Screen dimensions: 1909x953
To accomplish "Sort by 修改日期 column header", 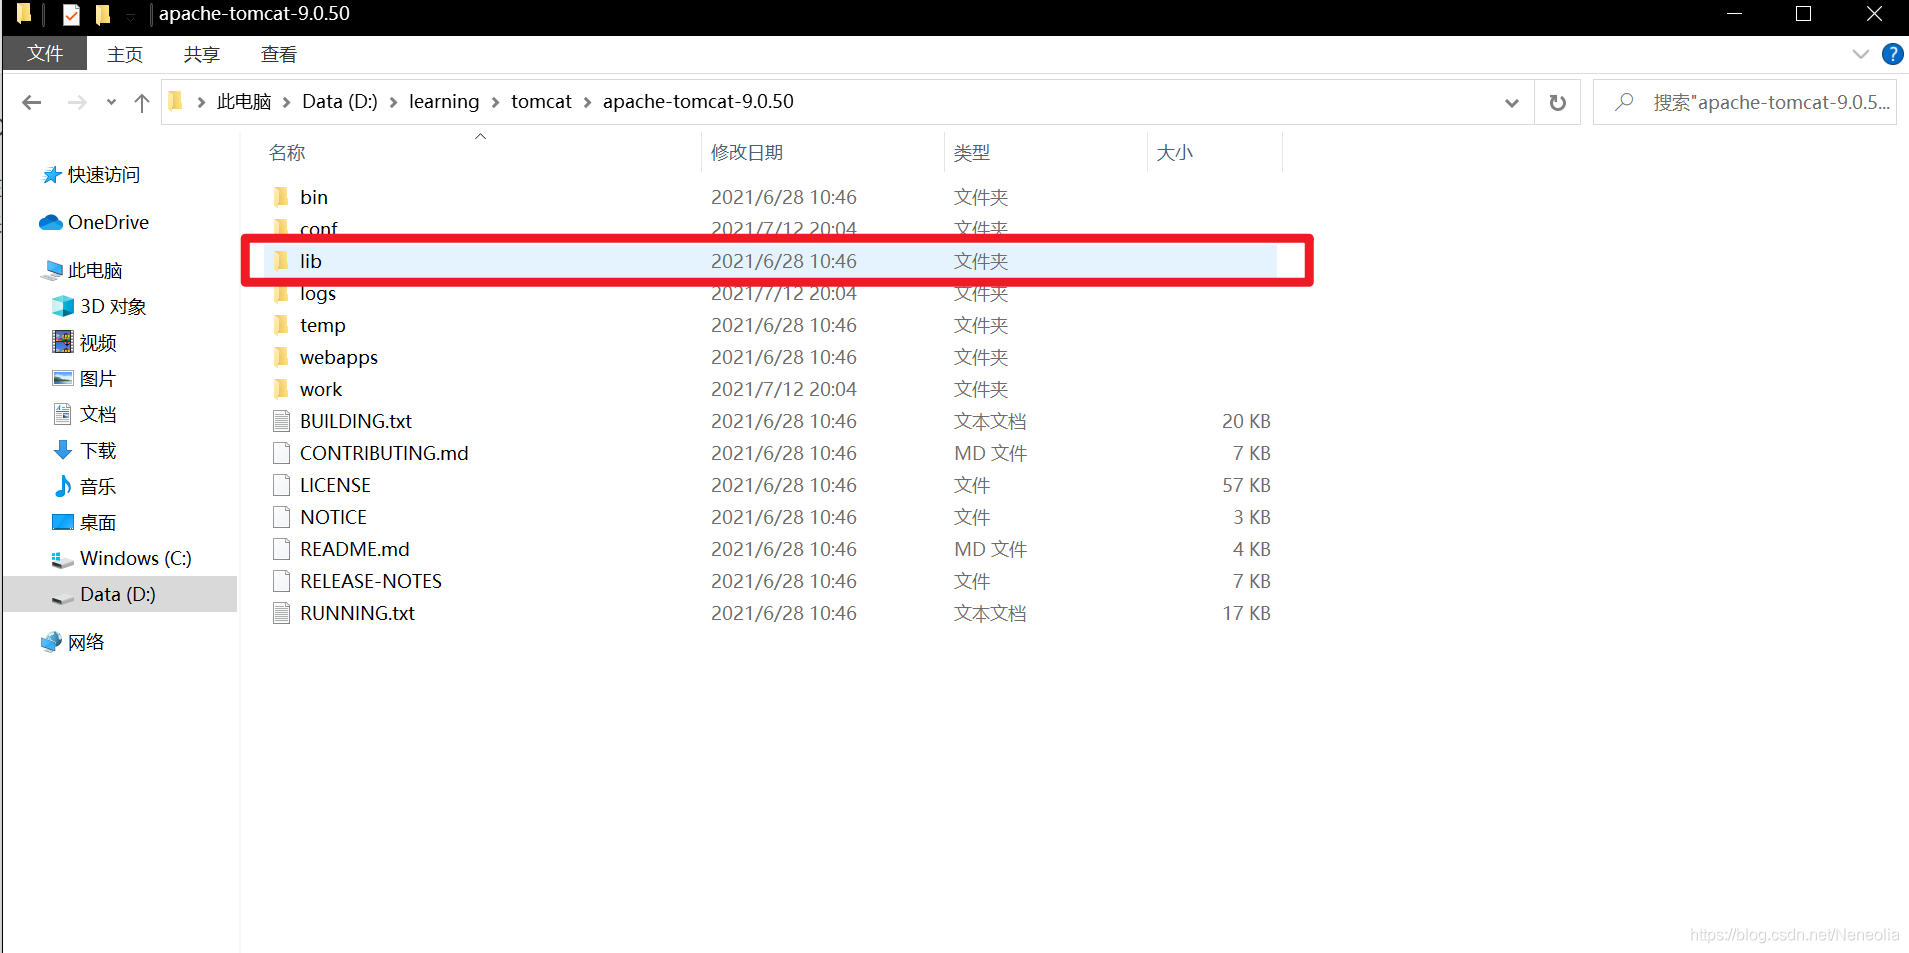I will click(747, 152).
